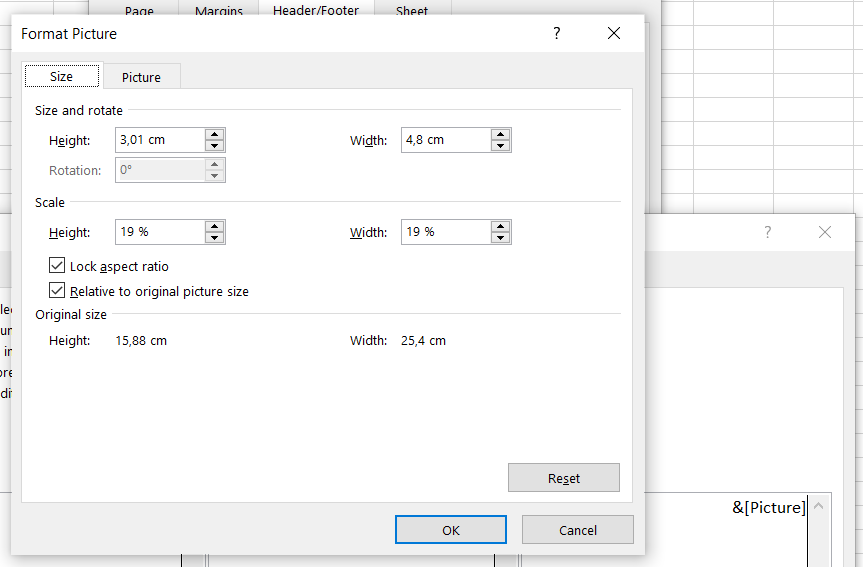Switch to the Picture tab
The width and height of the screenshot is (863, 567).
pos(141,77)
